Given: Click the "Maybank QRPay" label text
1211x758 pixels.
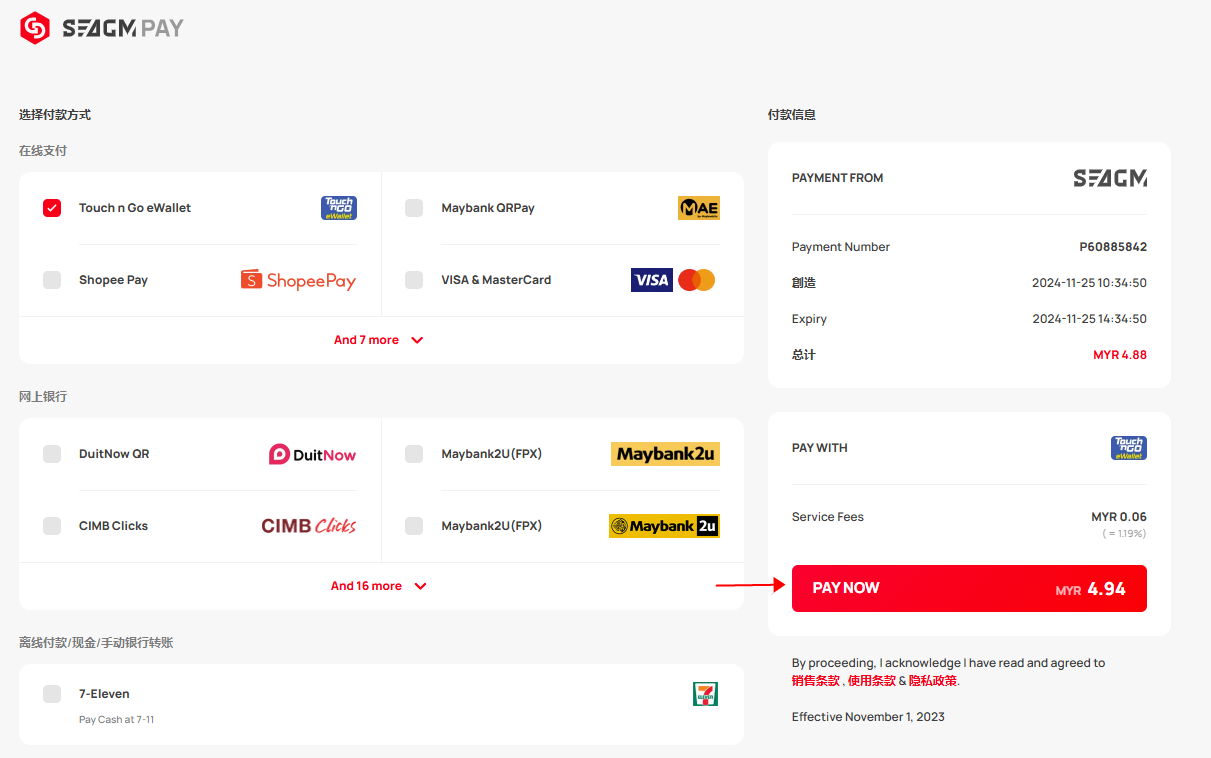Looking at the screenshot, I should (x=488, y=208).
